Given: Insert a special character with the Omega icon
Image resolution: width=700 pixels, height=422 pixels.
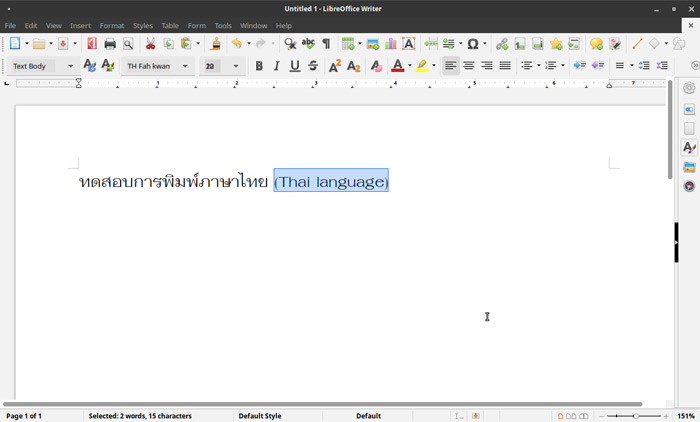Looking at the screenshot, I should pos(473,44).
